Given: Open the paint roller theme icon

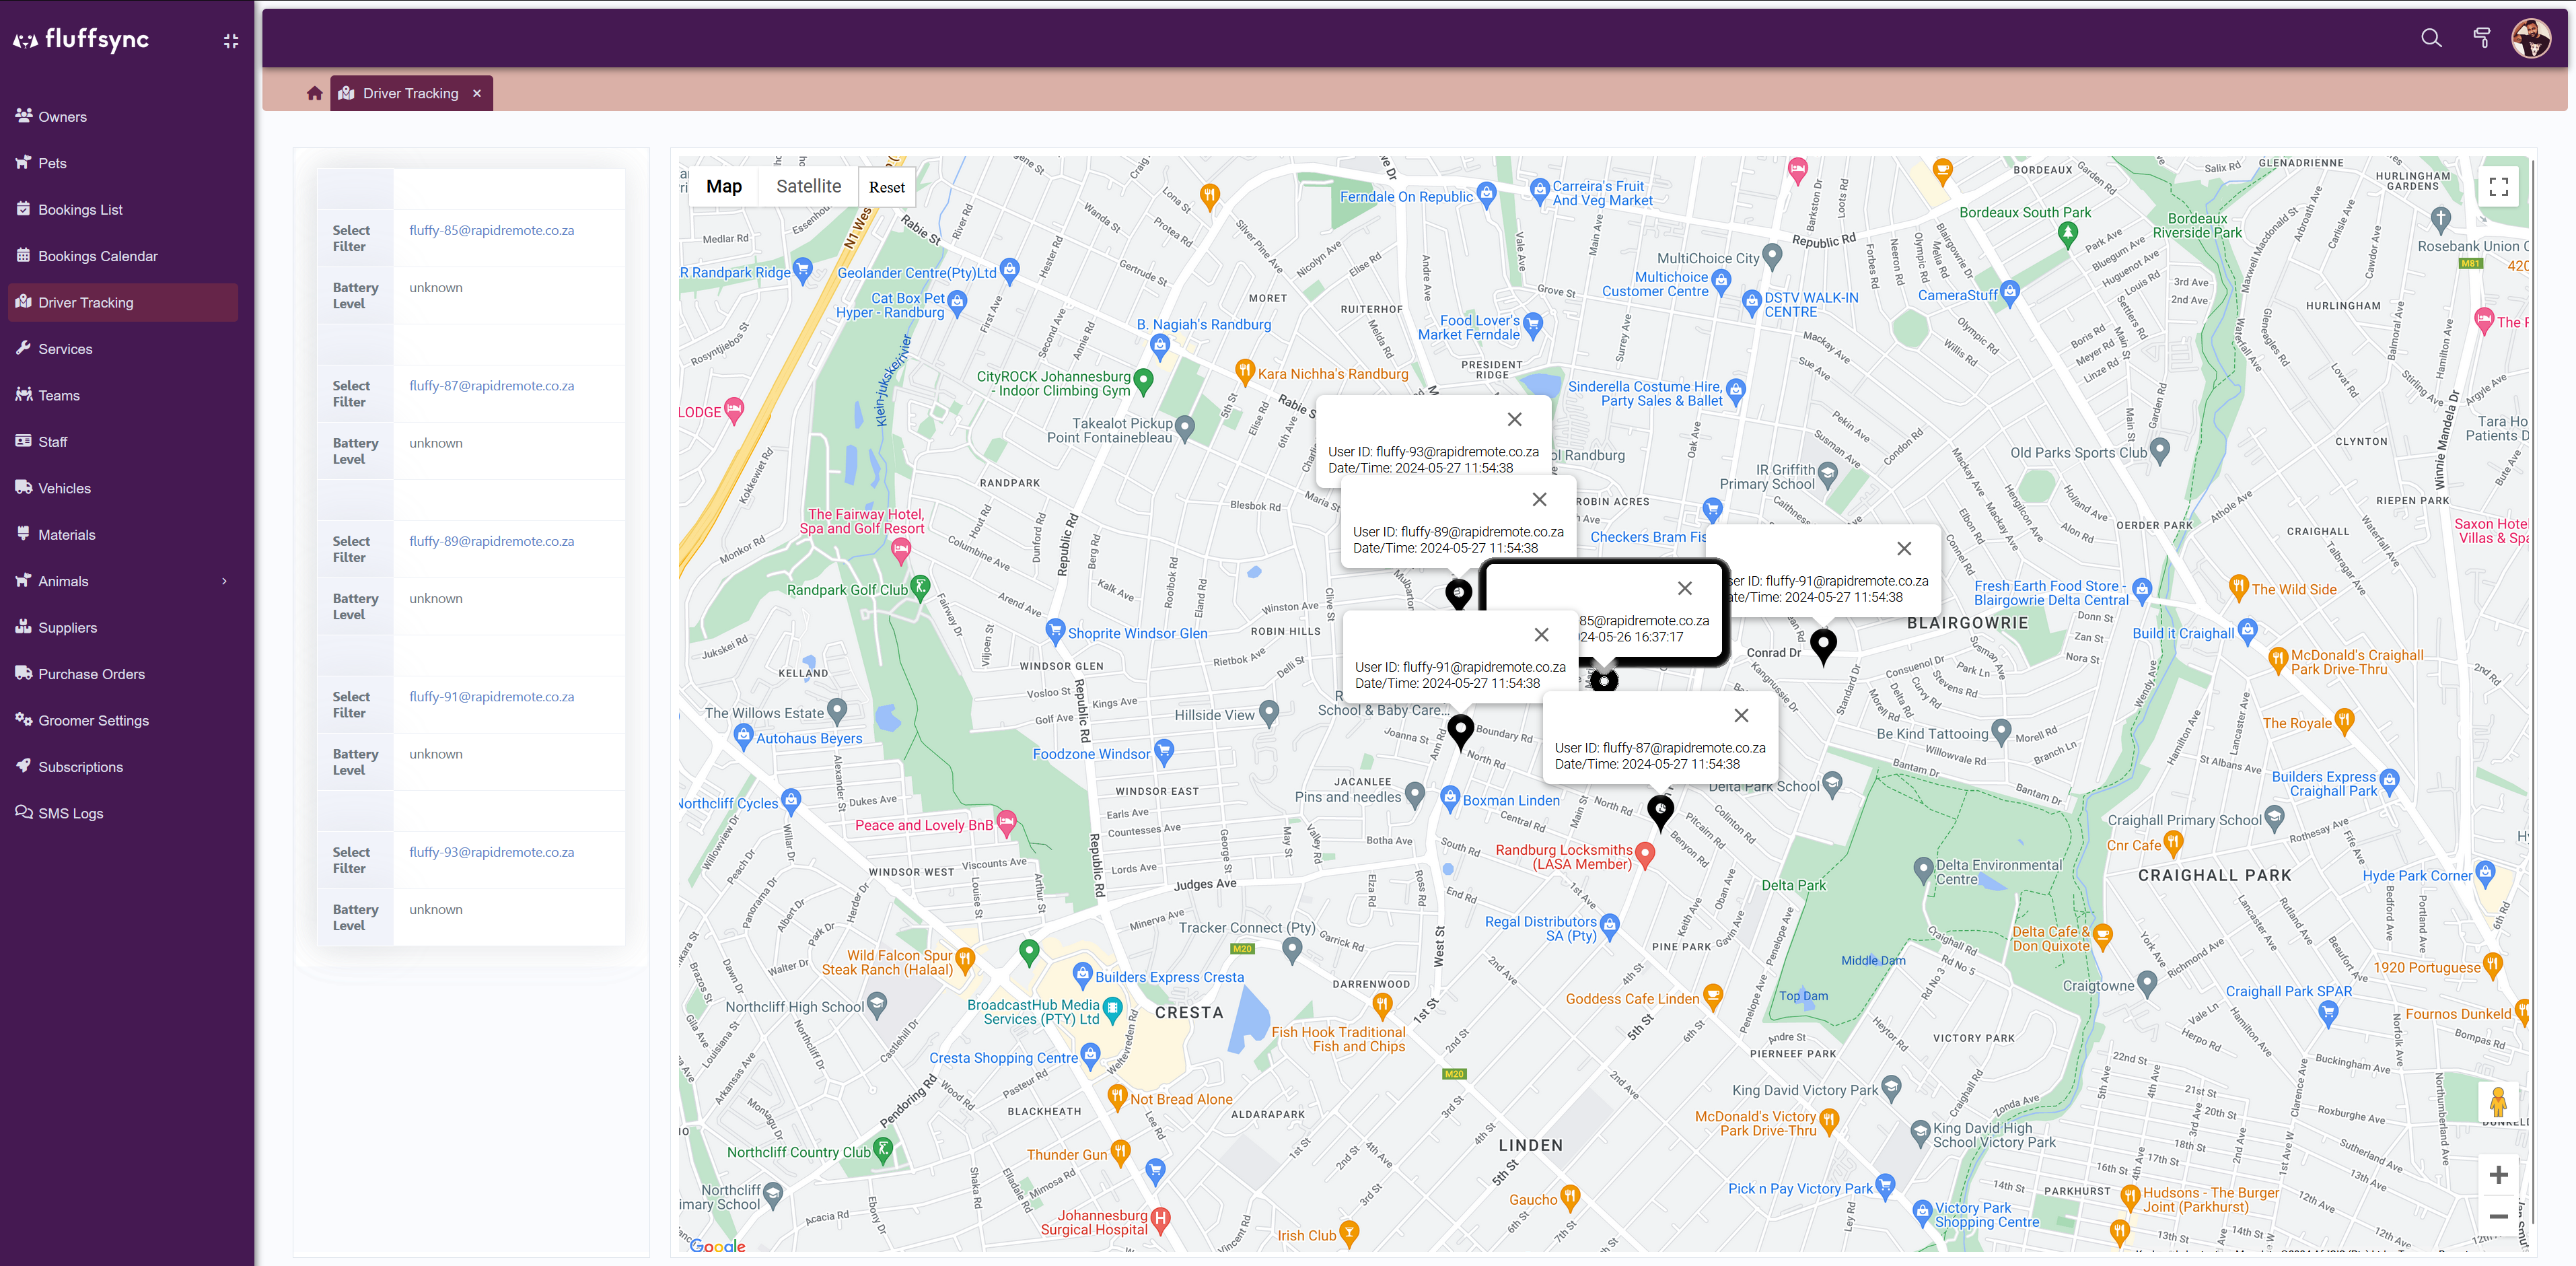Looking at the screenshot, I should click(x=2481, y=38).
